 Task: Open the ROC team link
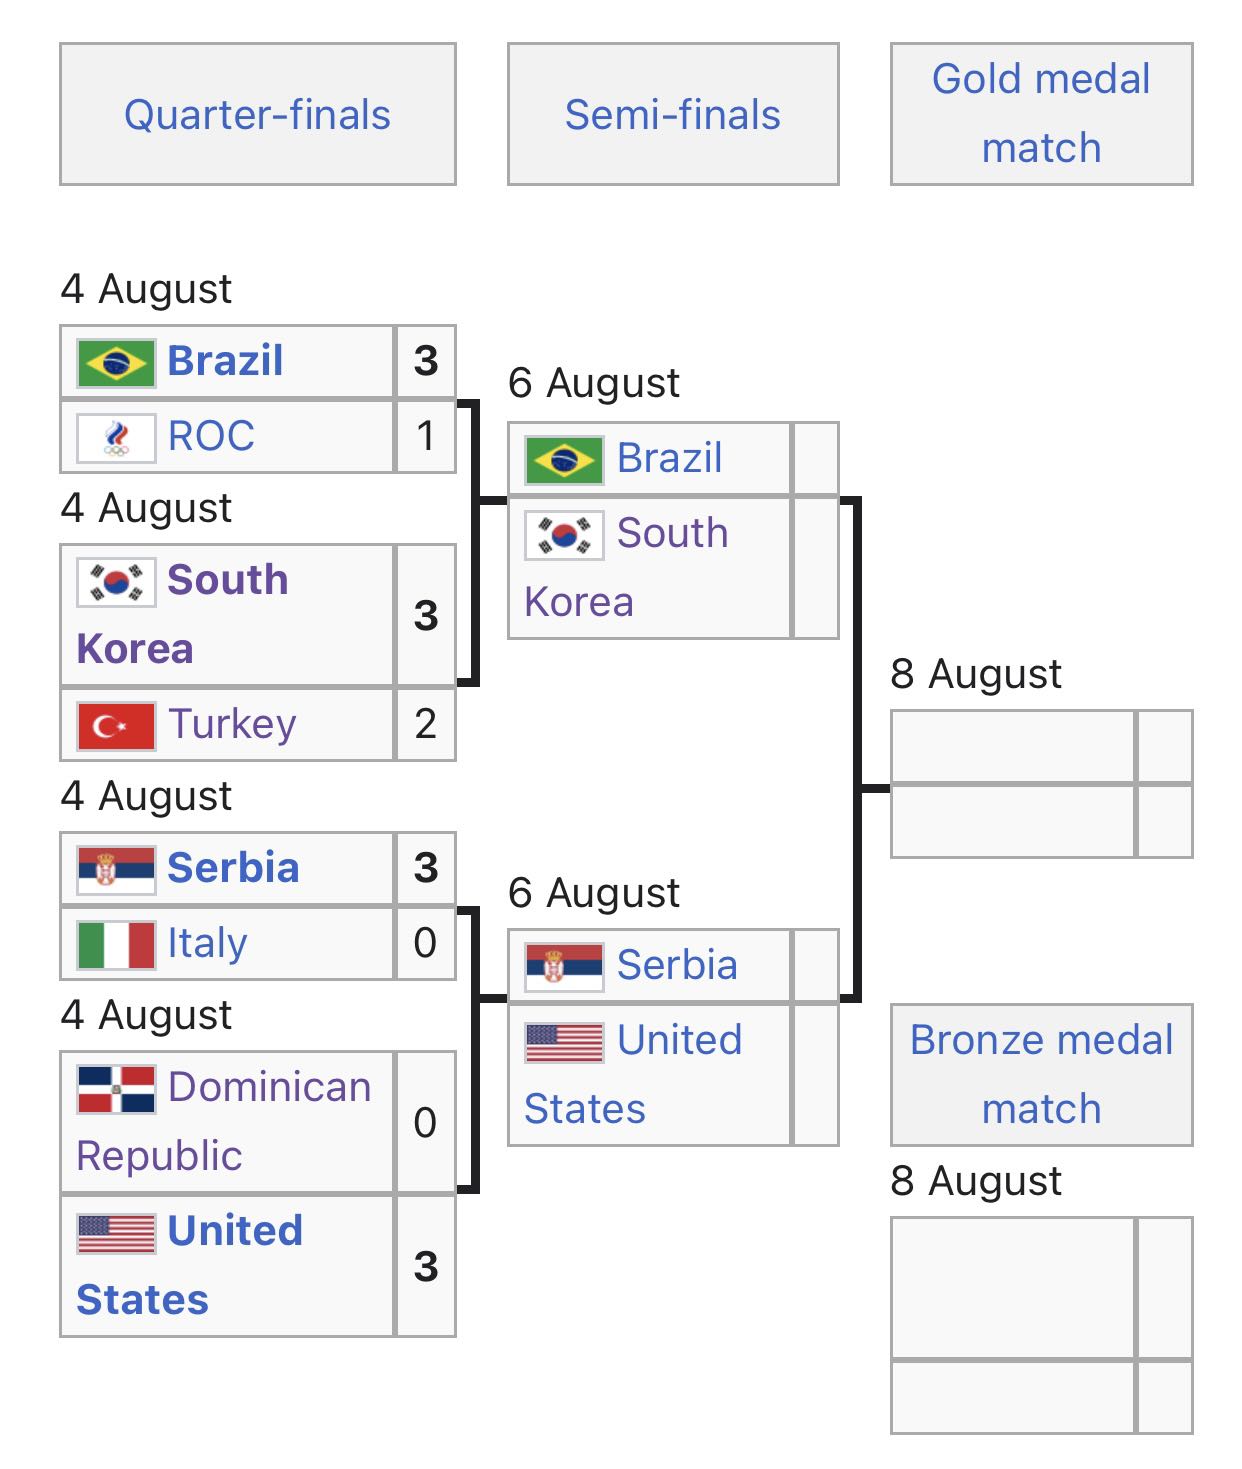point(211,436)
